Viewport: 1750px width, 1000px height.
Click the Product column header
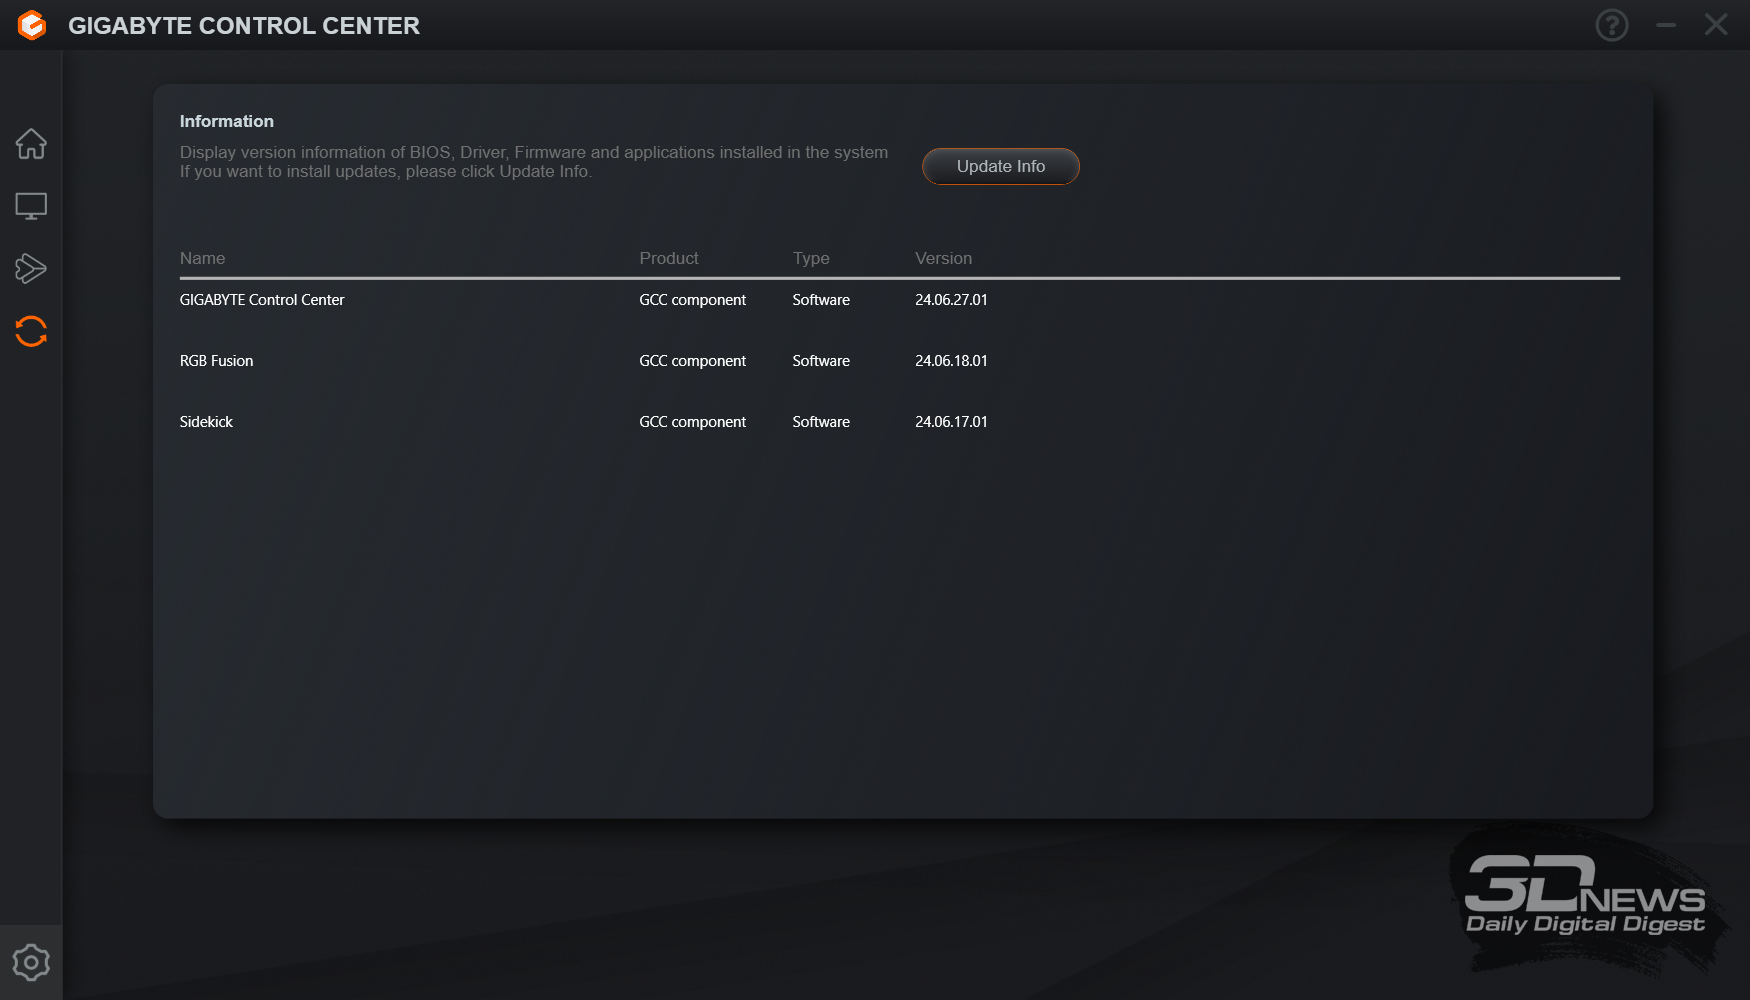coord(669,258)
